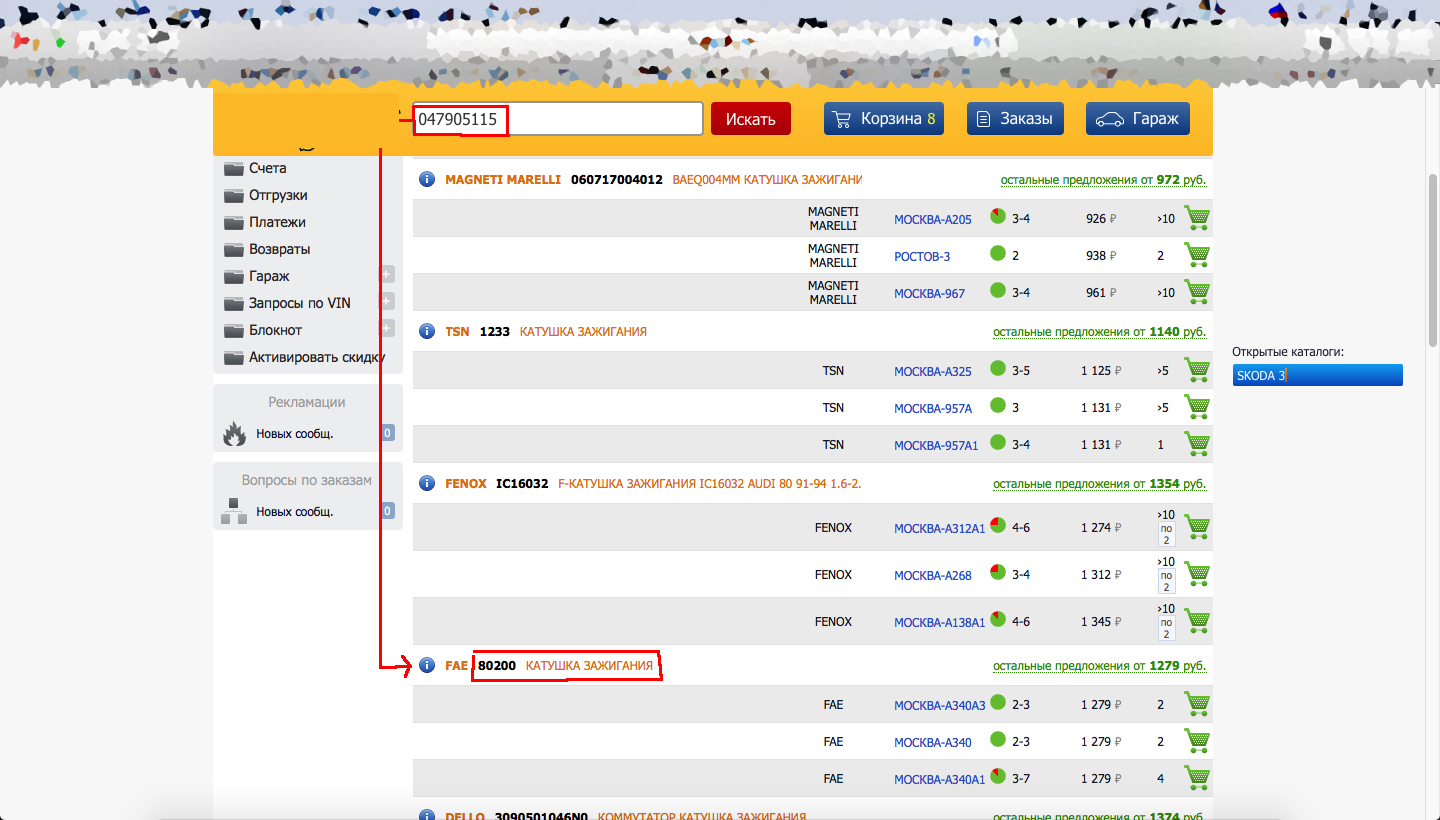Open warehouse link МОСКВА-А205

pos(932,220)
